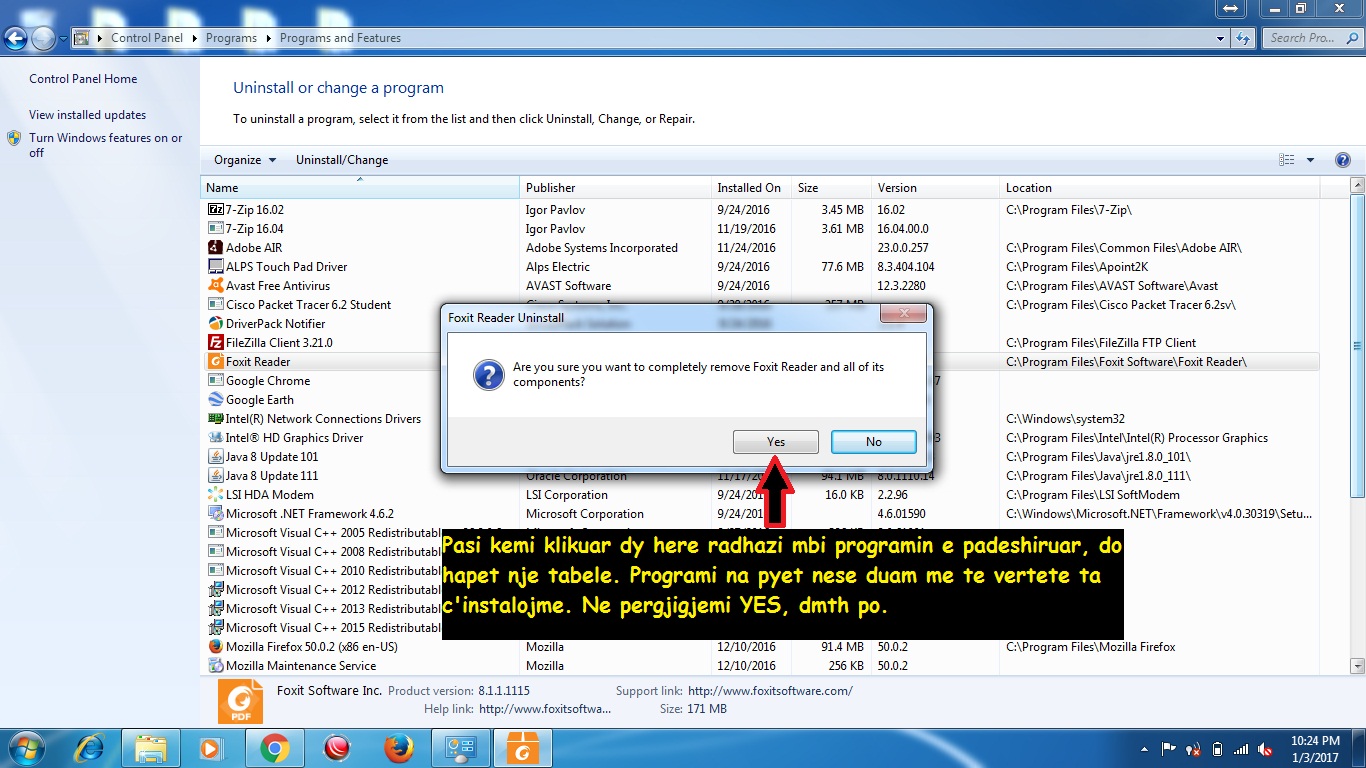1366x768 pixels.
Task: Select Intel Network Connections Drivers icon
Action: point(215,419)
